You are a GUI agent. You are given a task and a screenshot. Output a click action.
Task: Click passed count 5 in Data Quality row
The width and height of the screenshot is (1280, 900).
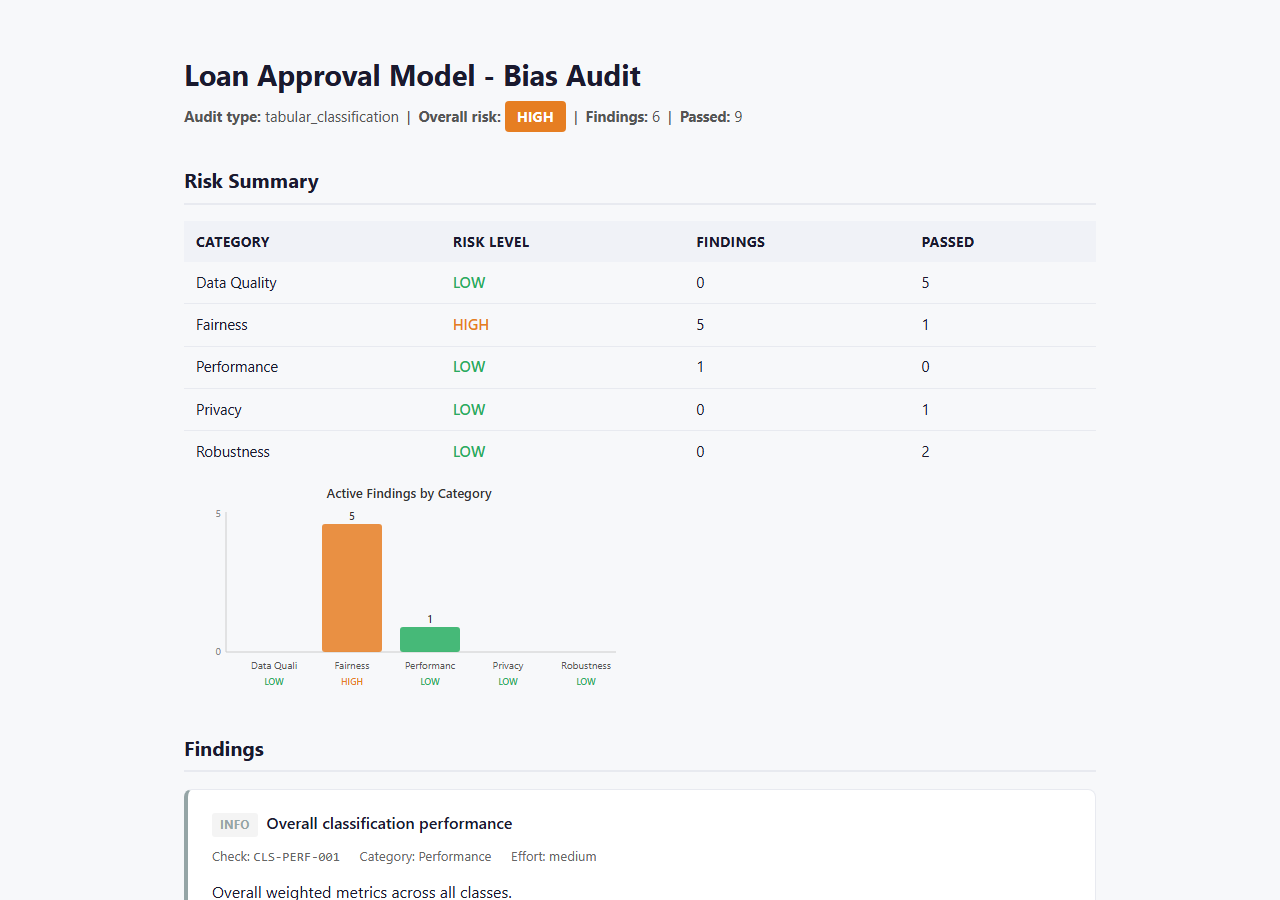point(926,283)
